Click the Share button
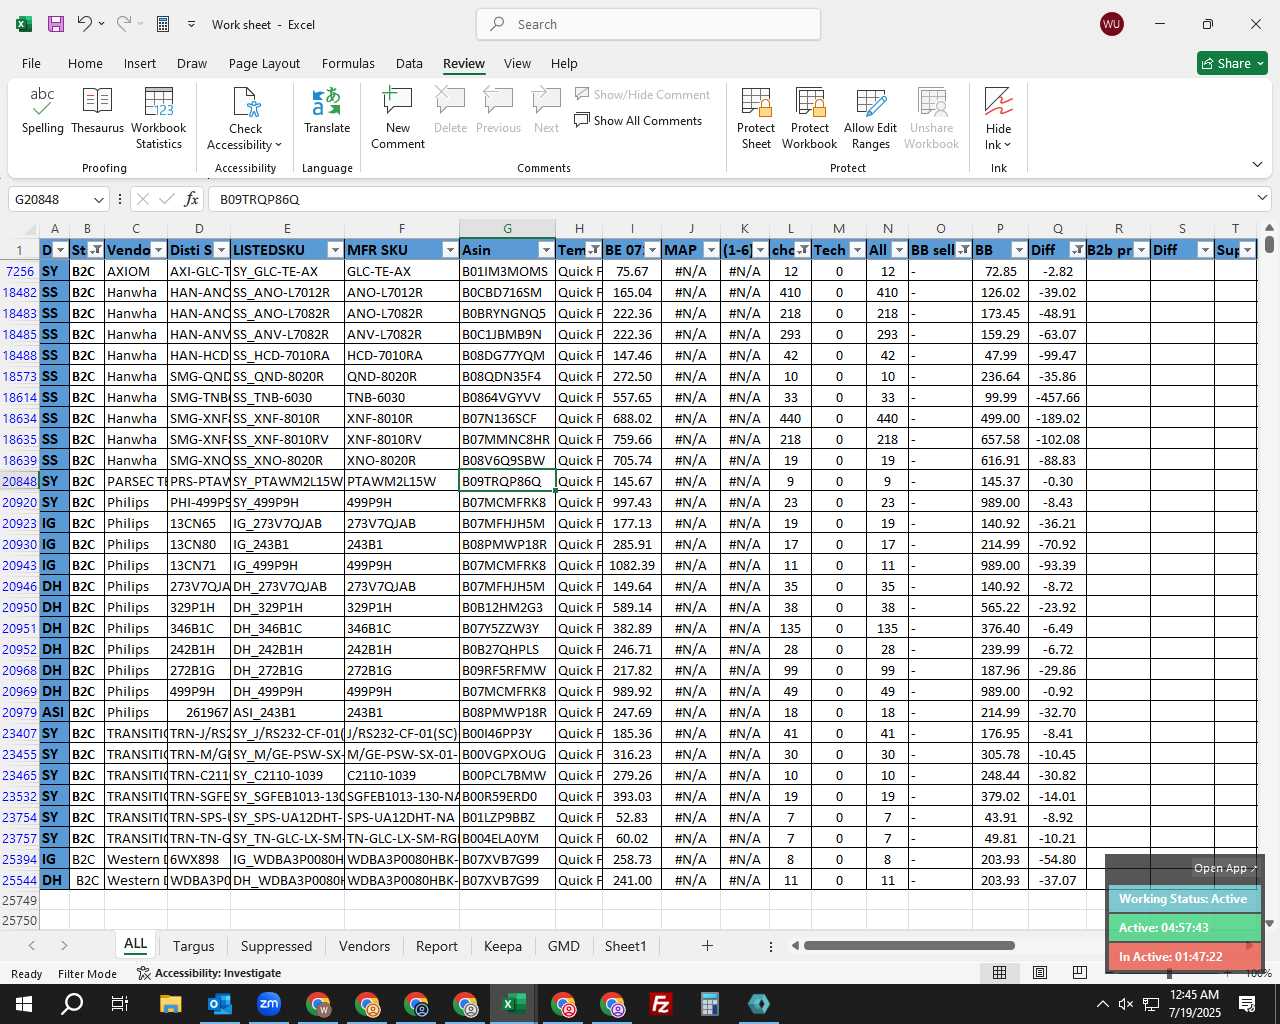The width and height of the screenshot is (1280, 1024). (x=1232, y=63)
